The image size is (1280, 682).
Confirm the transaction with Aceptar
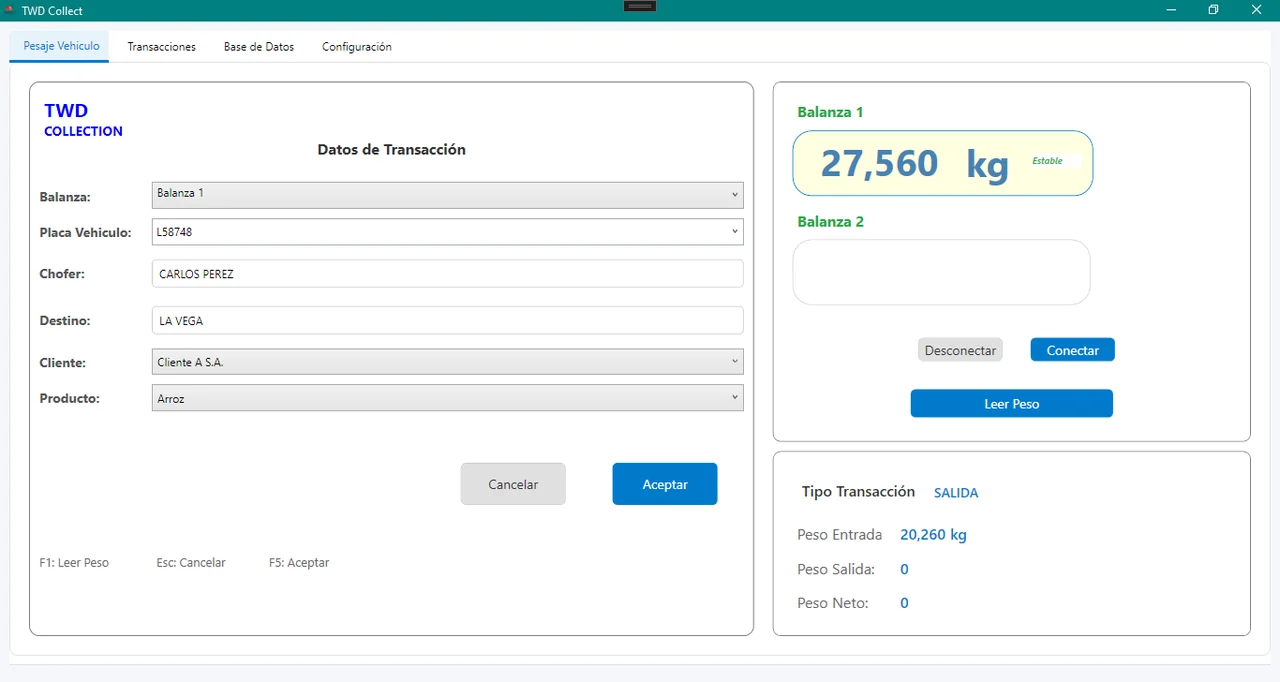coord(665,484)
